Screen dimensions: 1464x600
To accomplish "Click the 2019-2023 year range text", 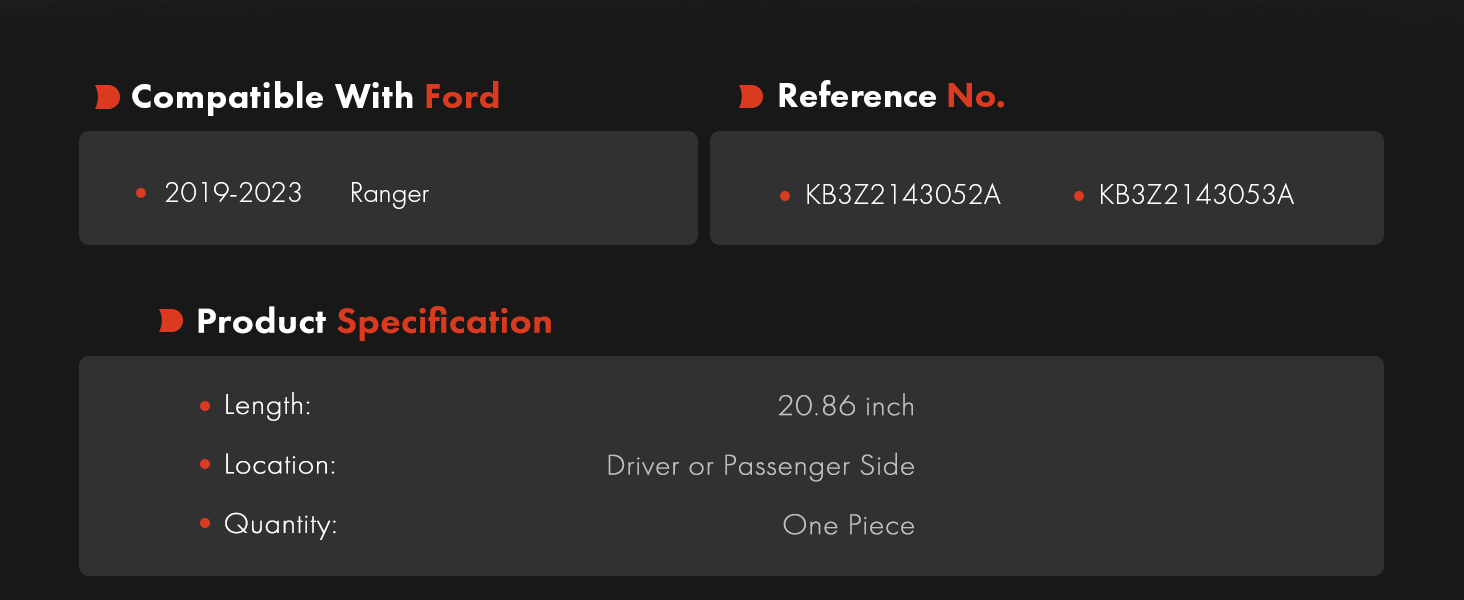I will pos(233,193).
